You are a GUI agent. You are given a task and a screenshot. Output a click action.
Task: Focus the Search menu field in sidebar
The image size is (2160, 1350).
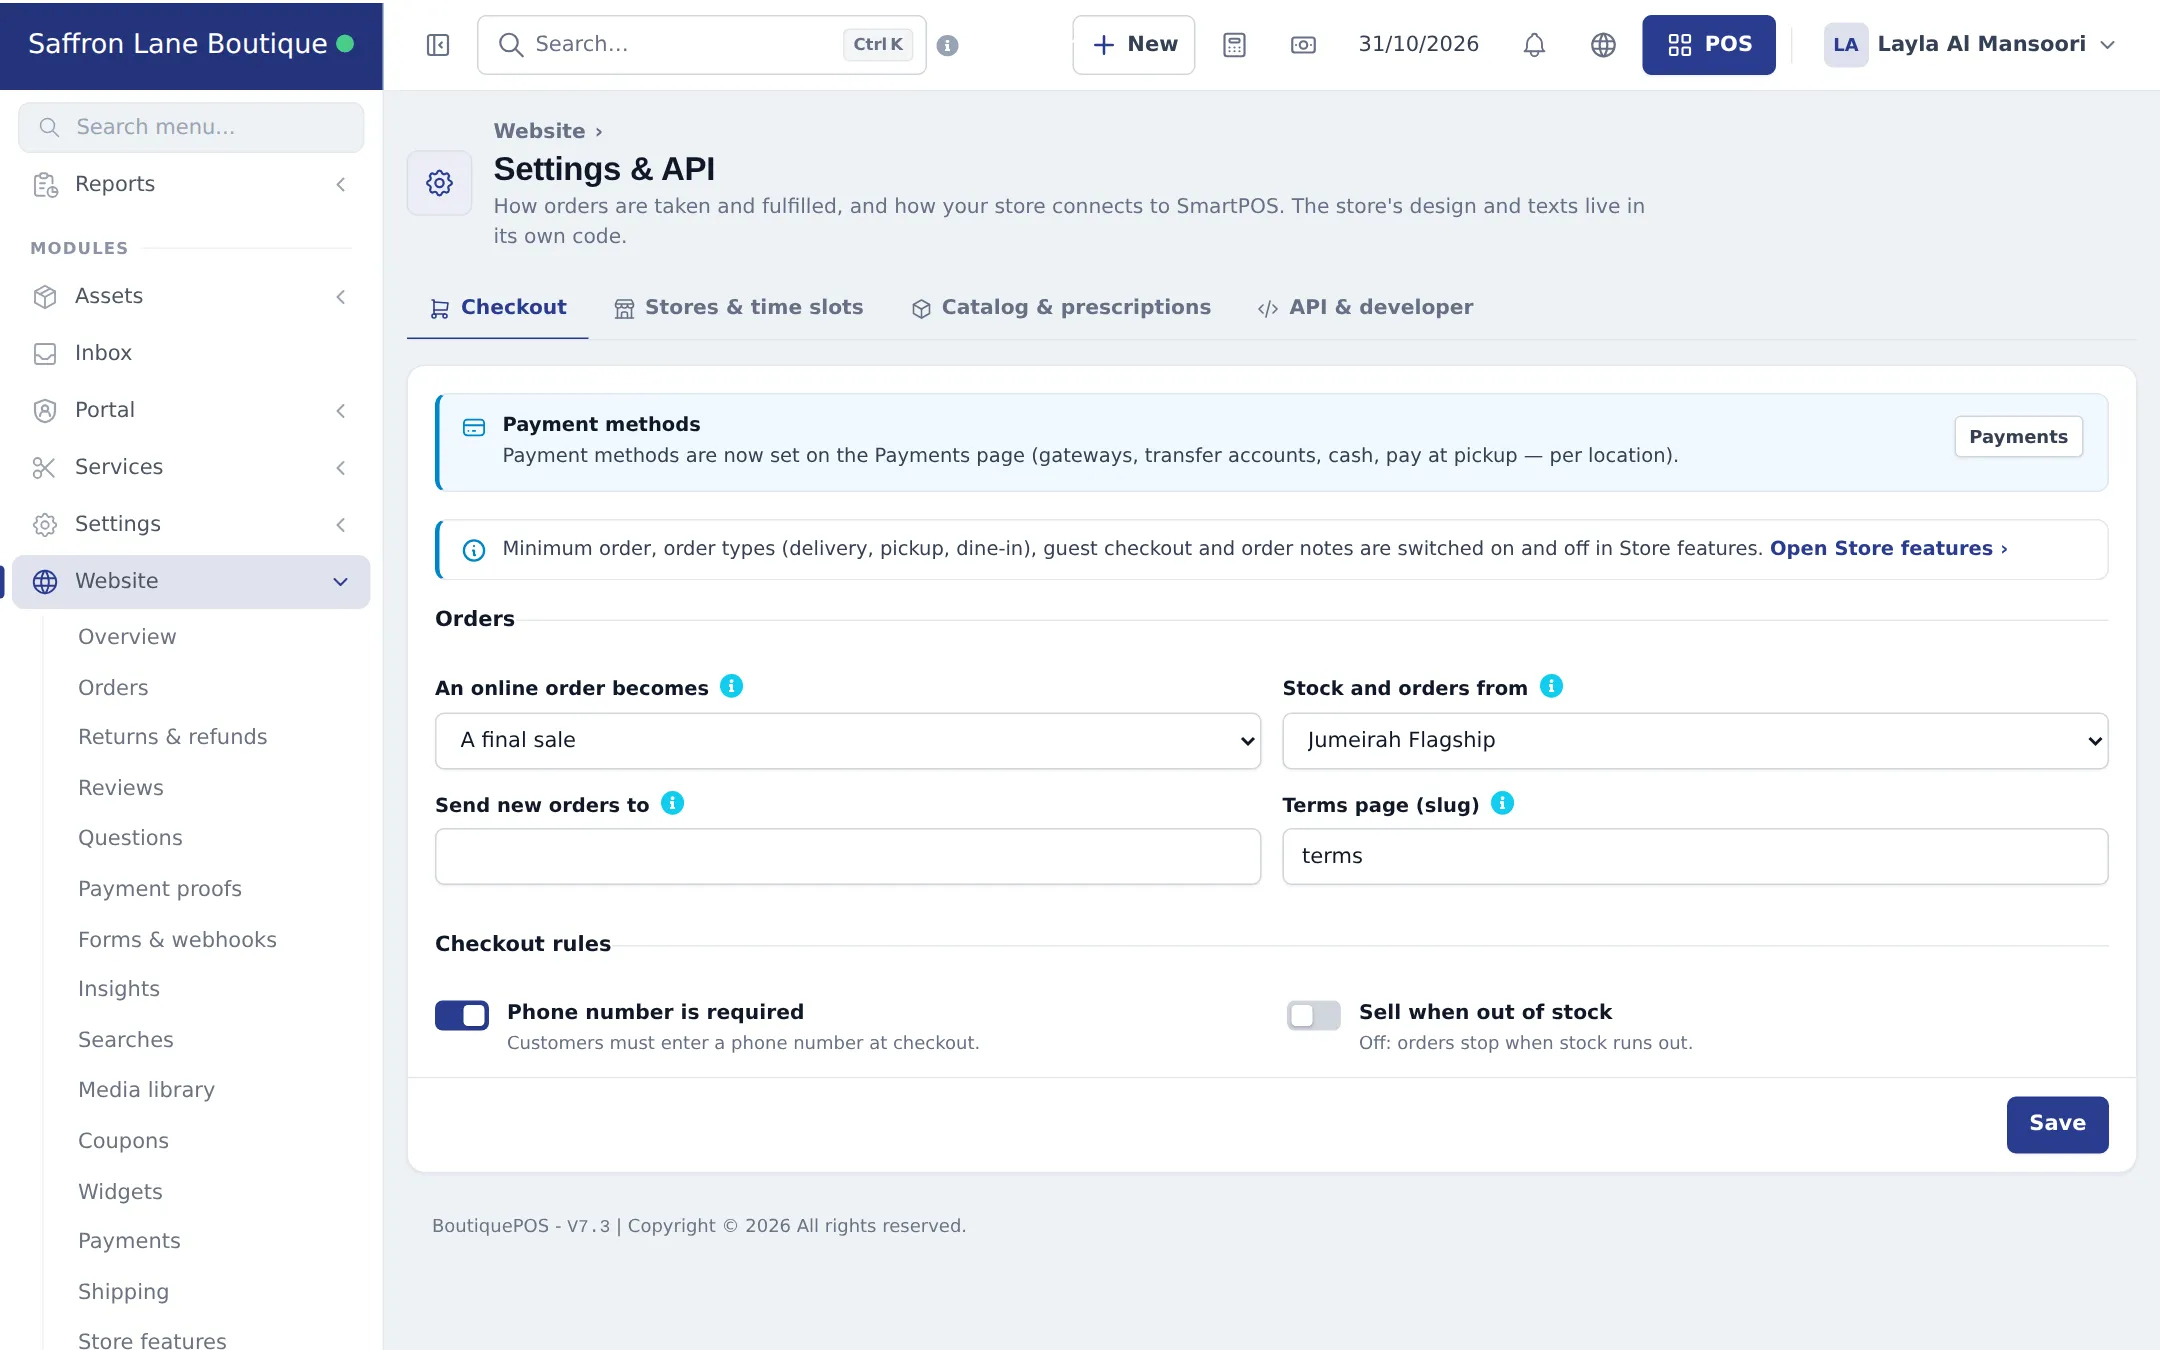click(191, 128)
